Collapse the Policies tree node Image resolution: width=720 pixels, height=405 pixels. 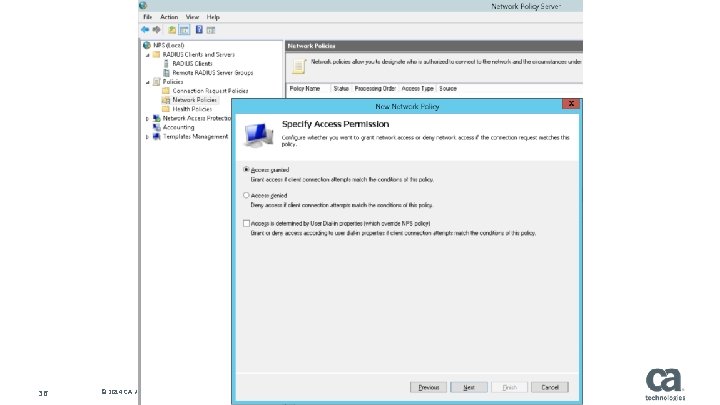click(x=147, y=82)
